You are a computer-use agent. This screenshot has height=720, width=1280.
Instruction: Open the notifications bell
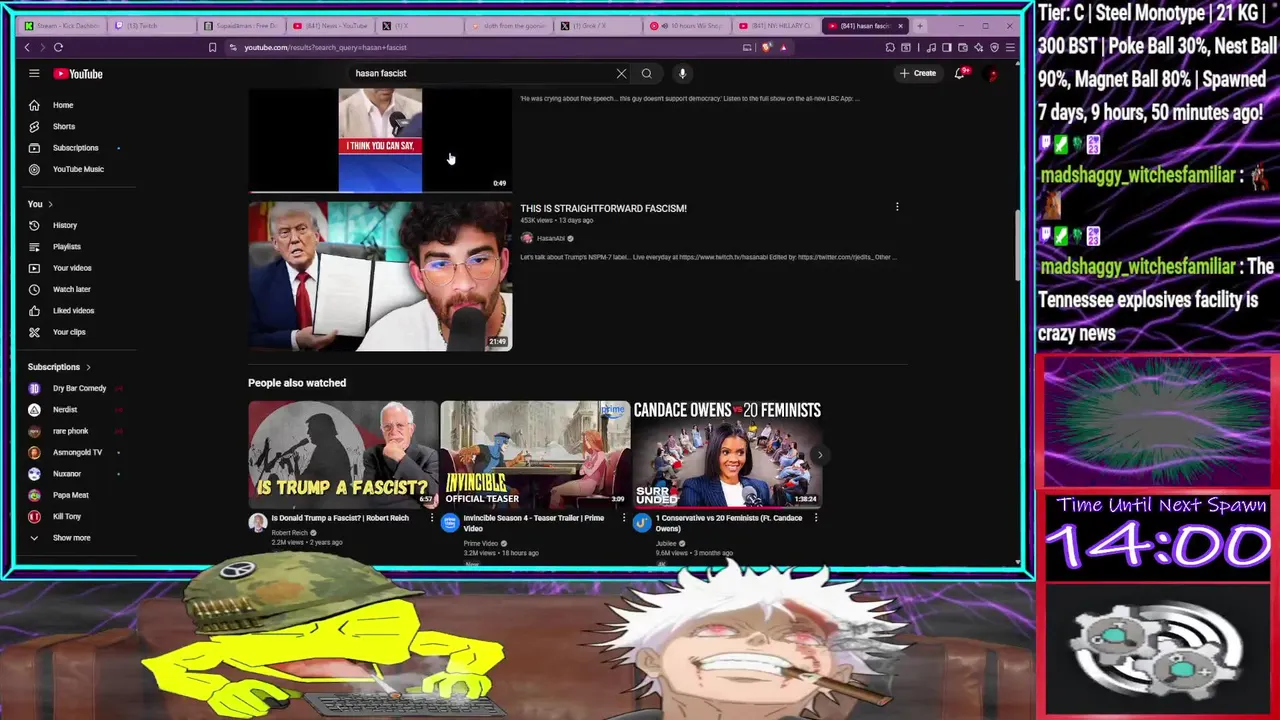tap(960, 73)
